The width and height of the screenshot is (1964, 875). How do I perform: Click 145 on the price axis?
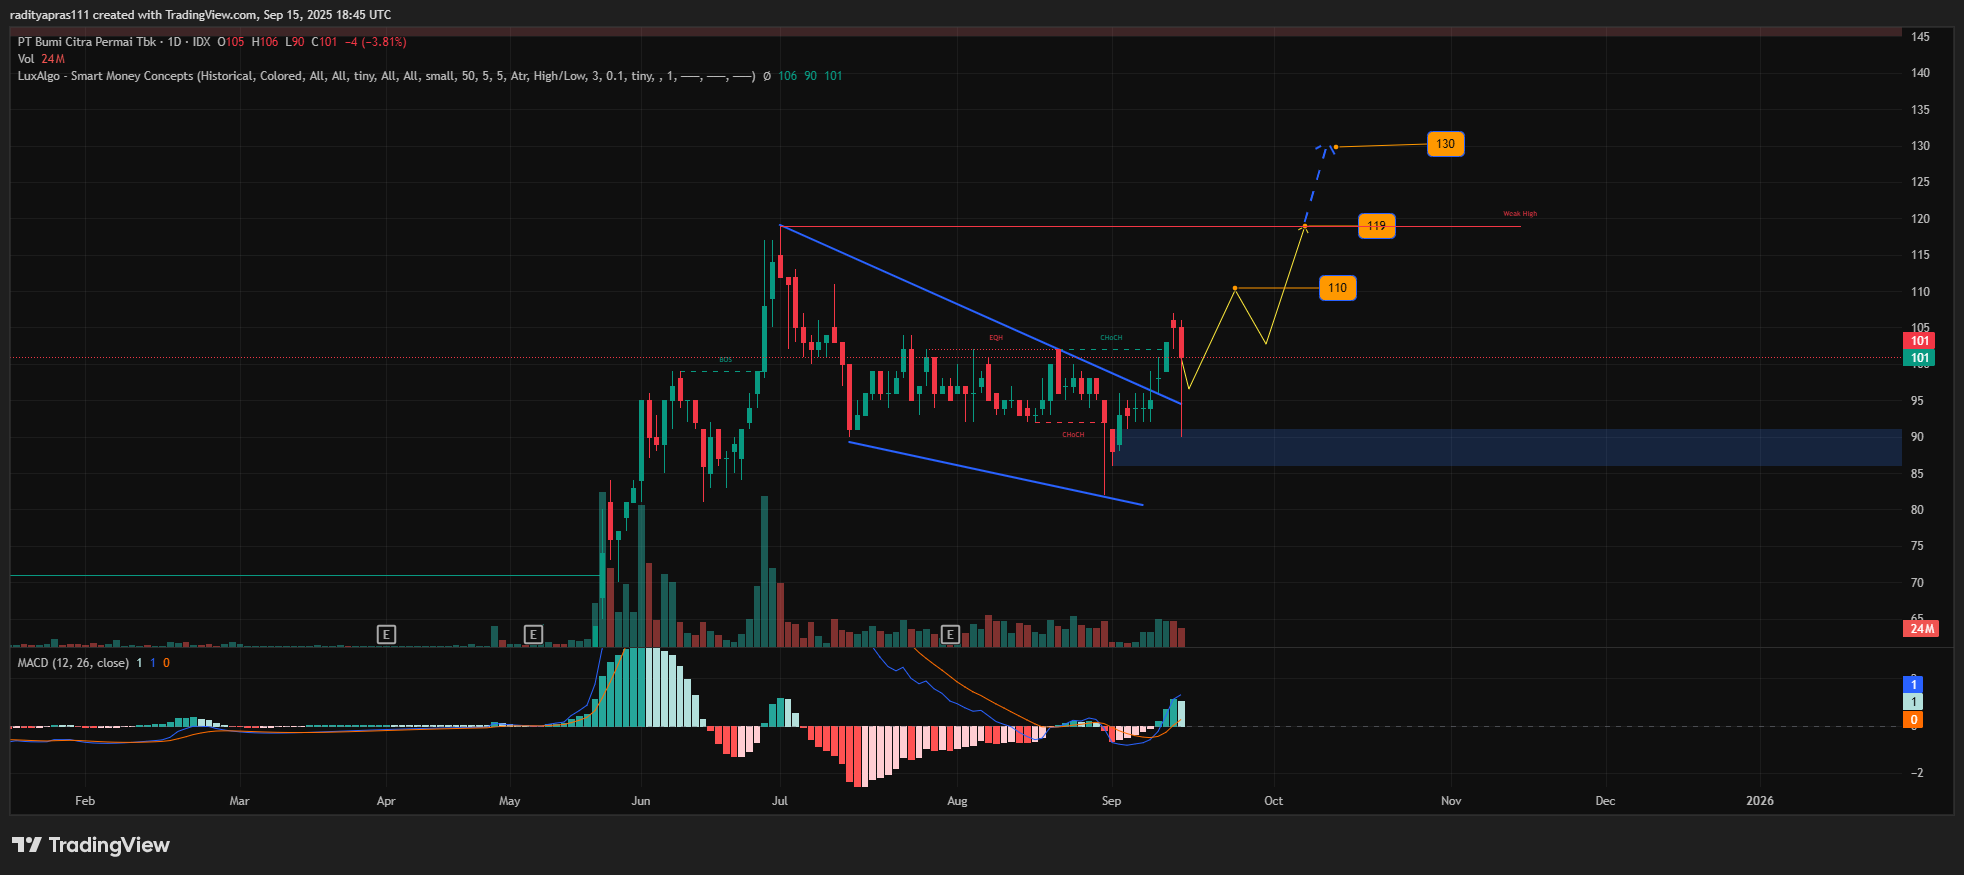pos(1920,37)
